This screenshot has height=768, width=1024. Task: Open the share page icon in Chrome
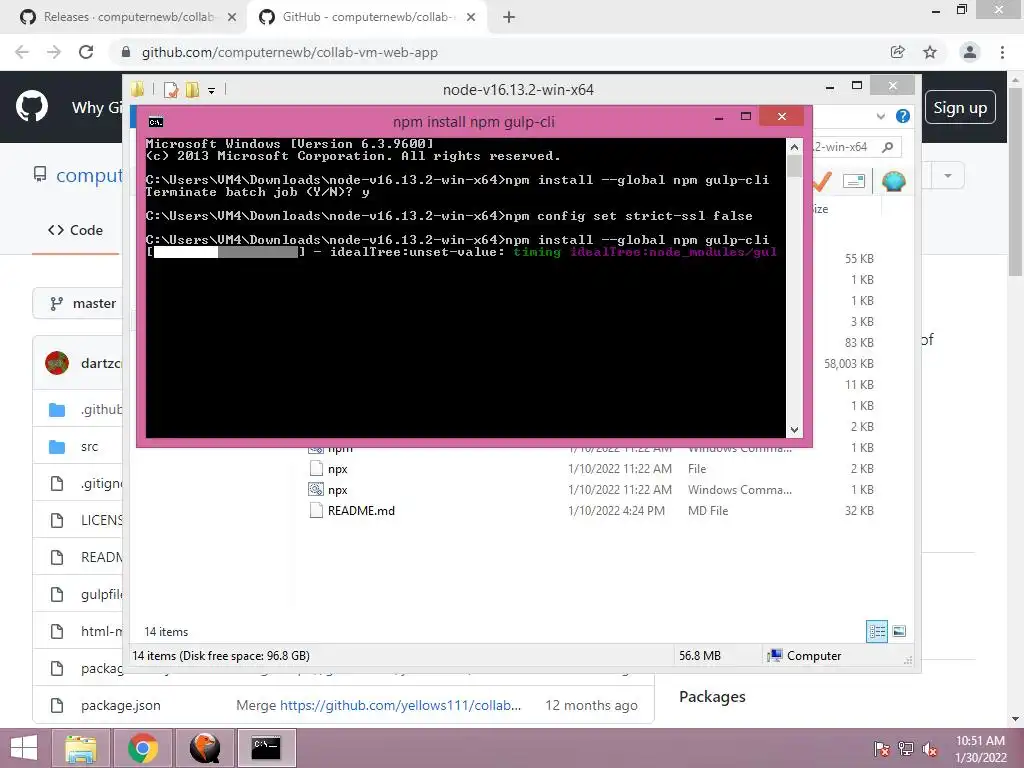tap(898, 52)
